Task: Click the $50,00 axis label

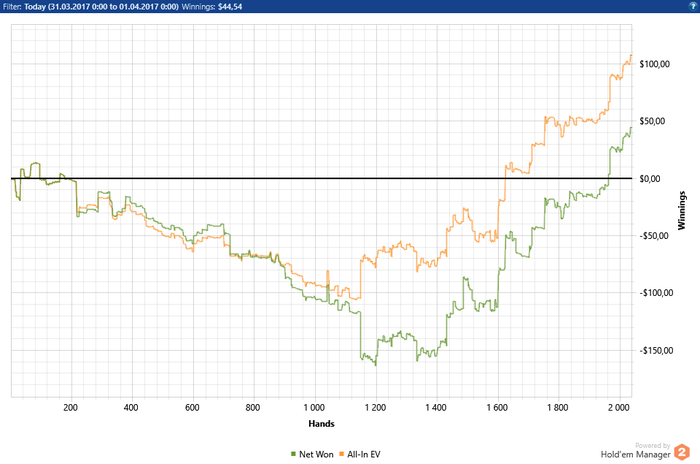Action: click(x=652, y=121)
